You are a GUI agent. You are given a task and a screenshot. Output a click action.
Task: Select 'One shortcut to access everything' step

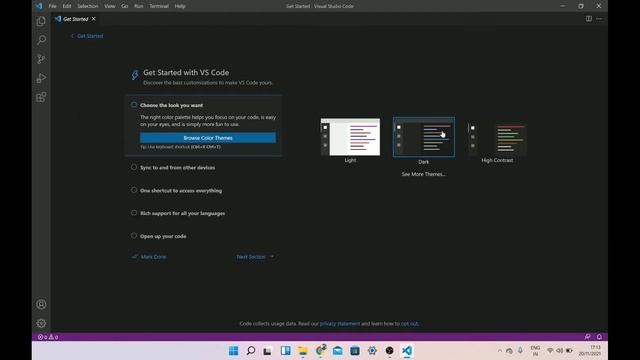181,191
